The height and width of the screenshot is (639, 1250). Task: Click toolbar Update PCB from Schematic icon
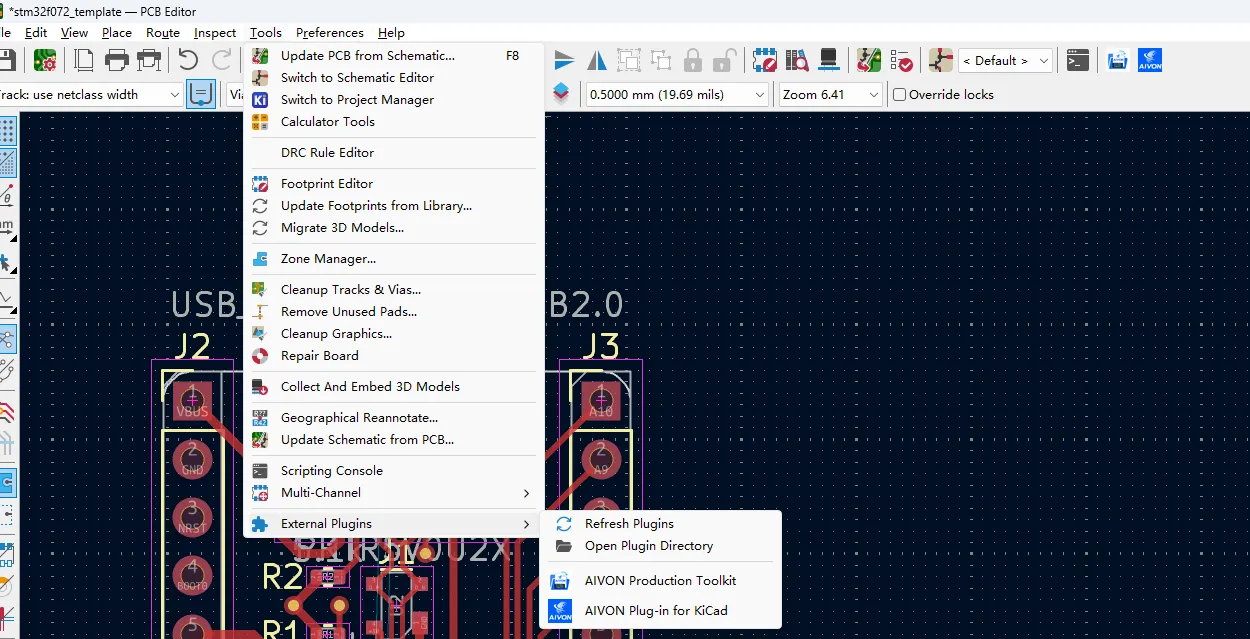[869, 60]
